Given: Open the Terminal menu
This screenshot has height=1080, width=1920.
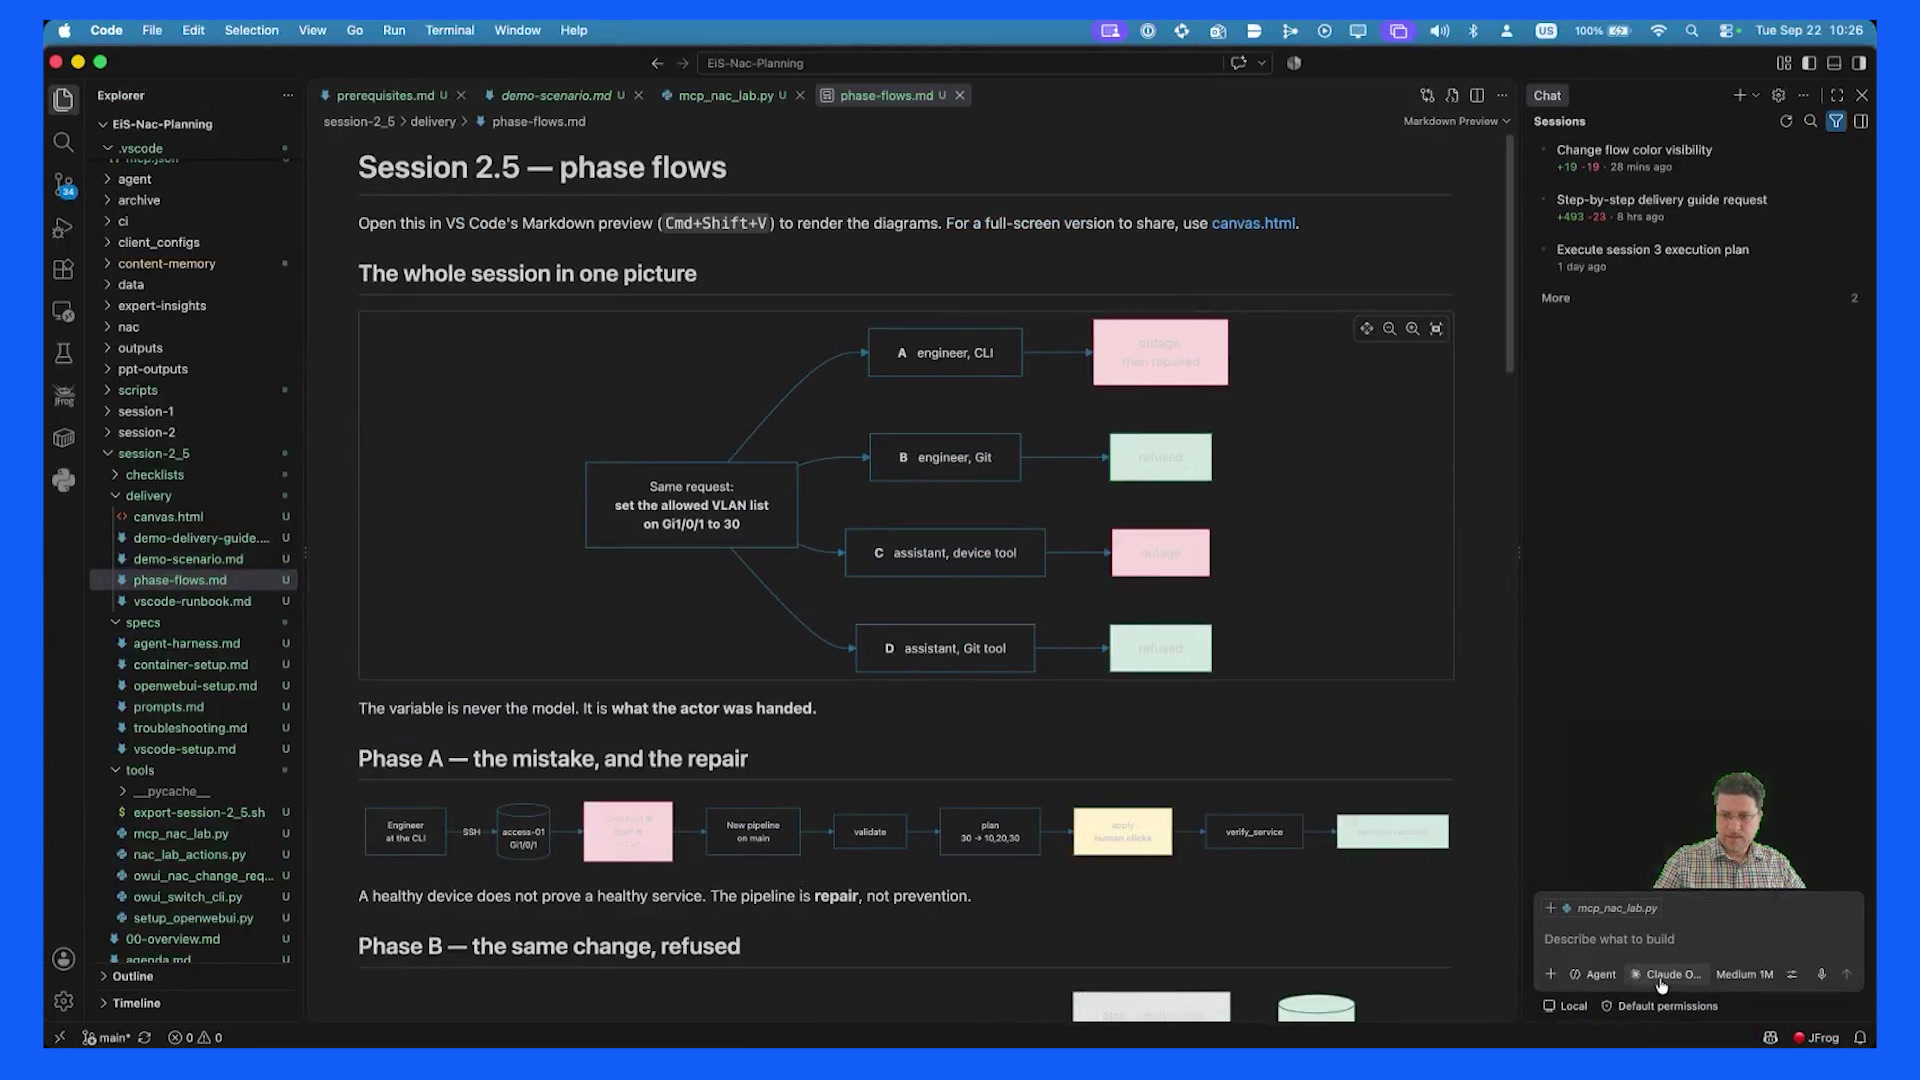Looking at the screenshot, I should (x=449, y=30).
